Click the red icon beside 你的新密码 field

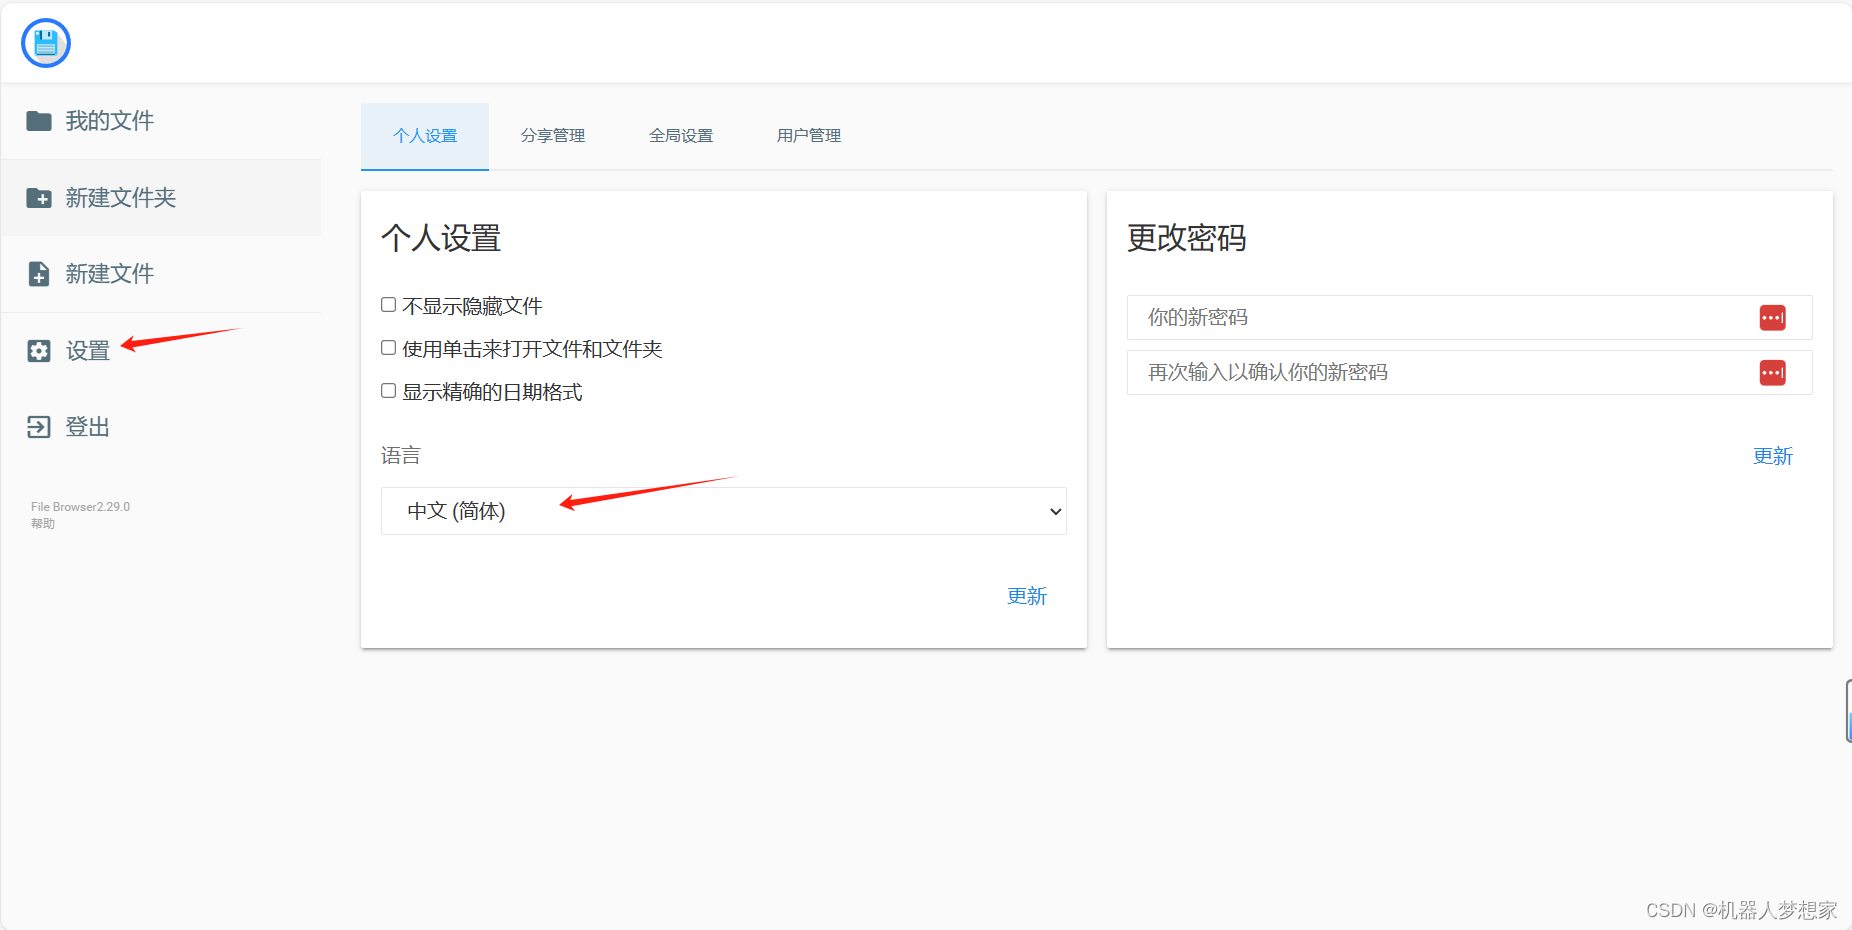coord(1773,317)
